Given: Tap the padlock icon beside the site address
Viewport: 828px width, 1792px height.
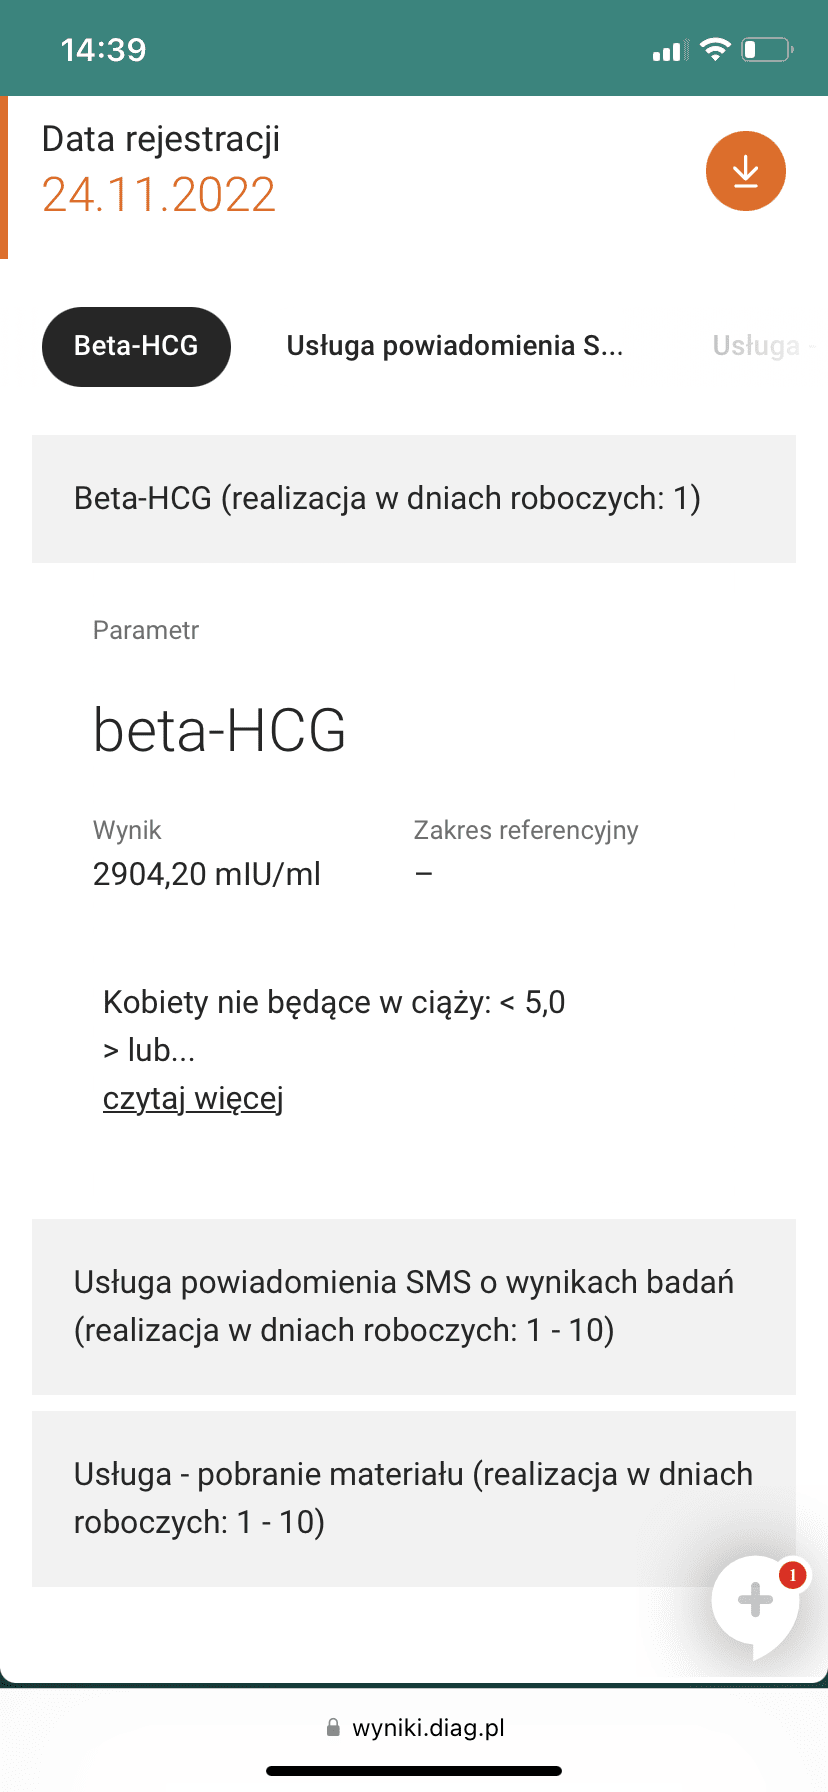Looking at the screenshot, I should (333, 1728).
